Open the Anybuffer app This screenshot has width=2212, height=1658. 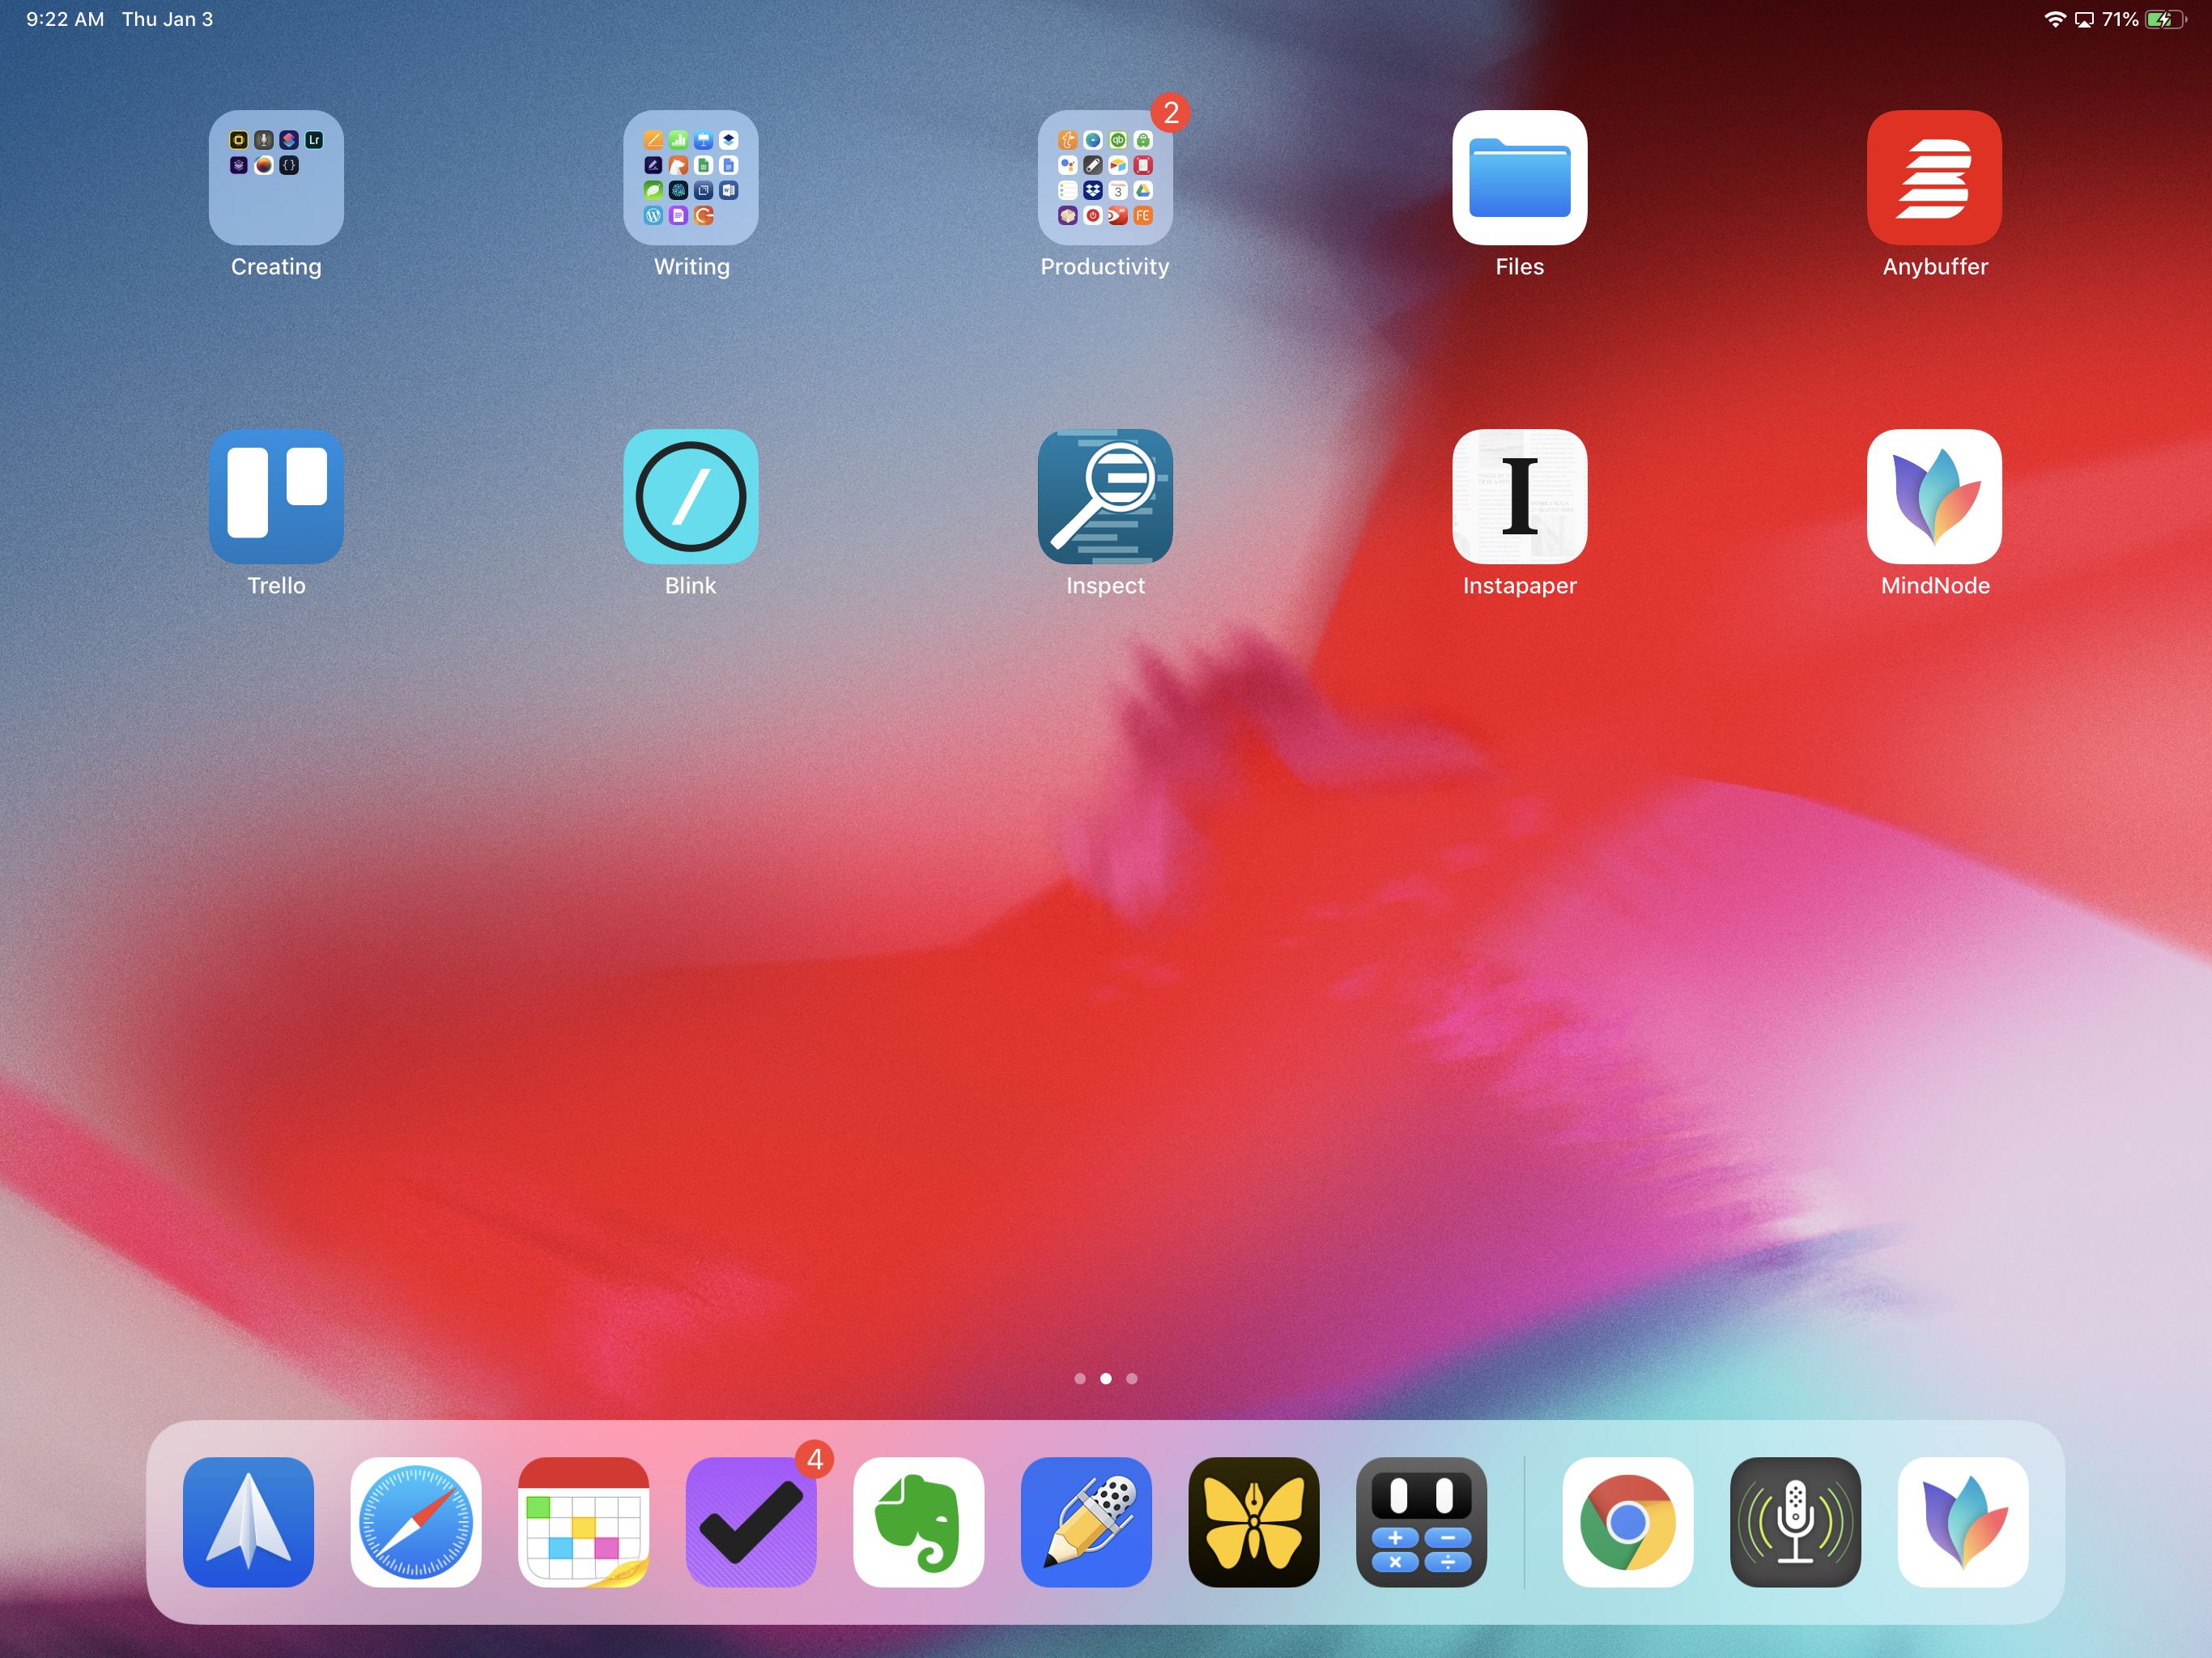(x=1935, y=177)
